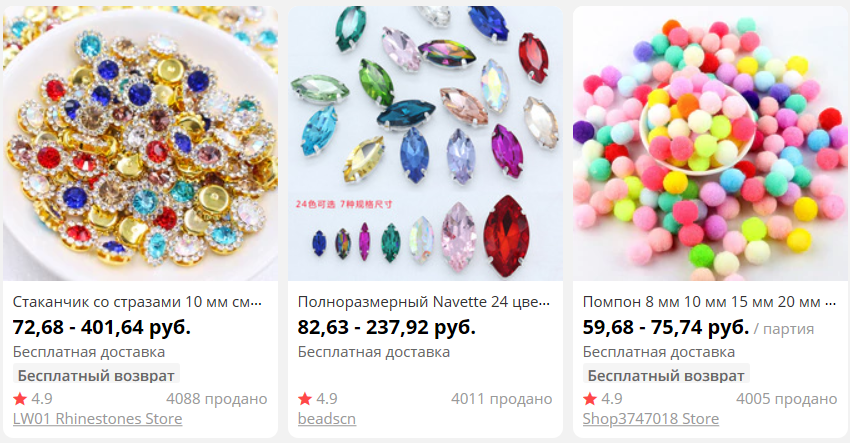Click 'Бесплатная доставка' under the Navette listing
The width and height of the screenshot is (850, 443).
pos(374,352)
